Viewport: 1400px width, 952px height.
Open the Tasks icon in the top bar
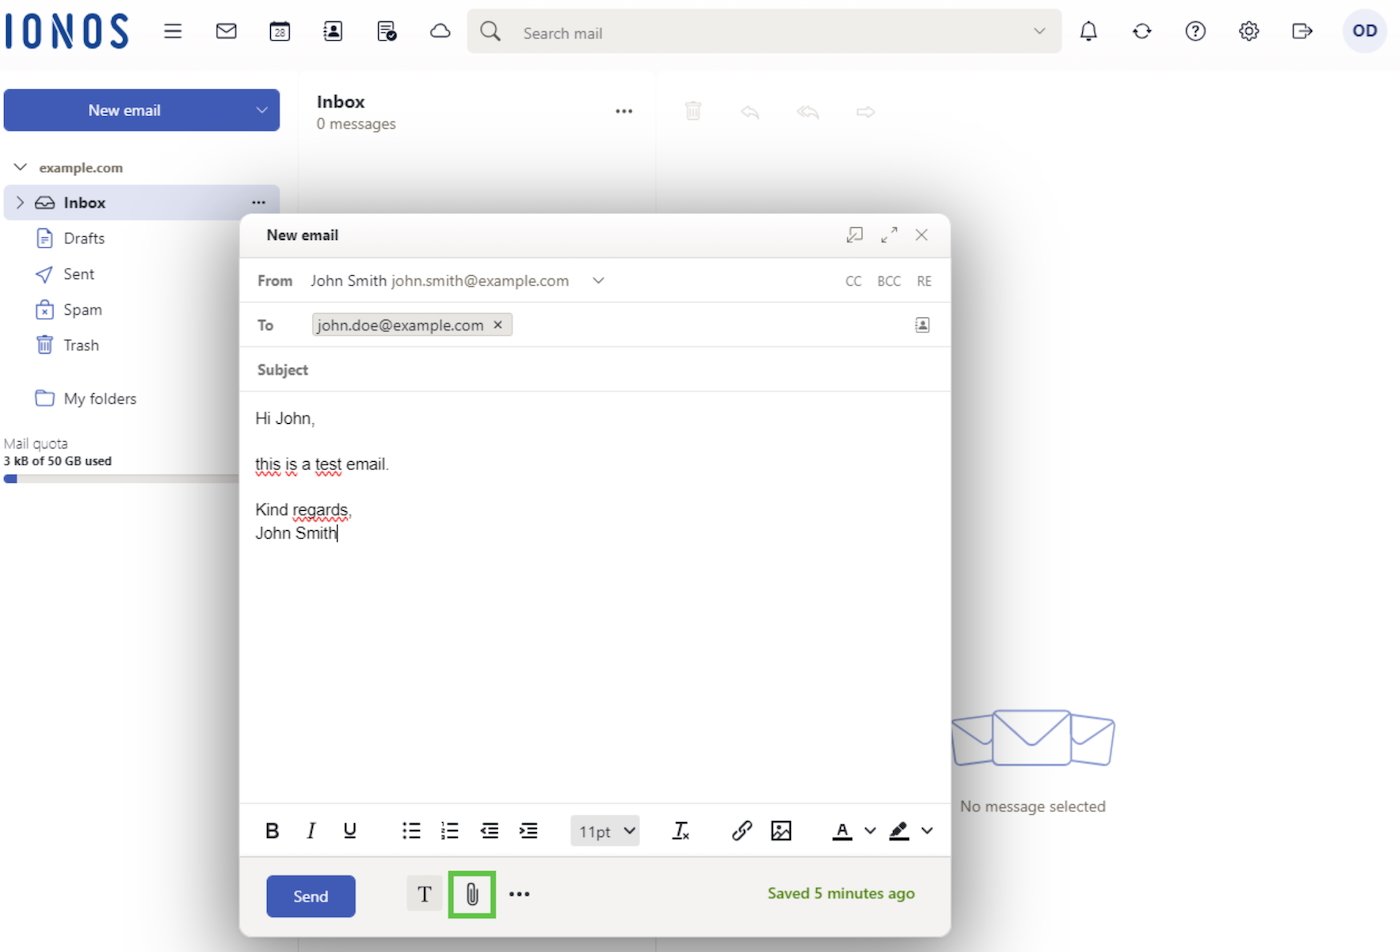click(x=386, y=31)
